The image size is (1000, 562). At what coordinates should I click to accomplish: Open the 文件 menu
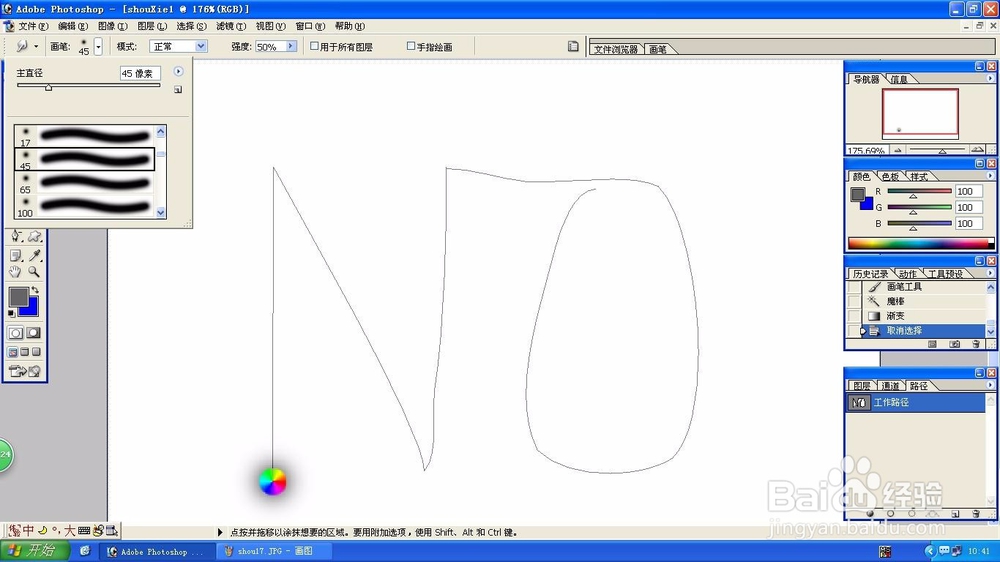(x=33, y=26)
